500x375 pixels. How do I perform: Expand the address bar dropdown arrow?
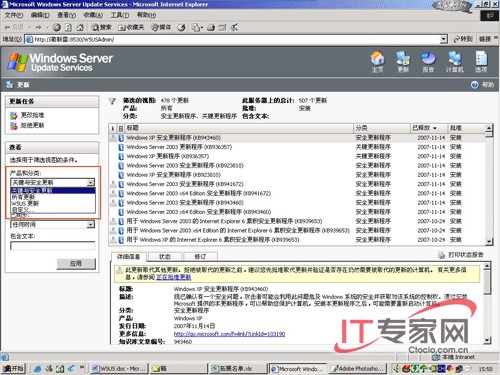tap(443, 39)
